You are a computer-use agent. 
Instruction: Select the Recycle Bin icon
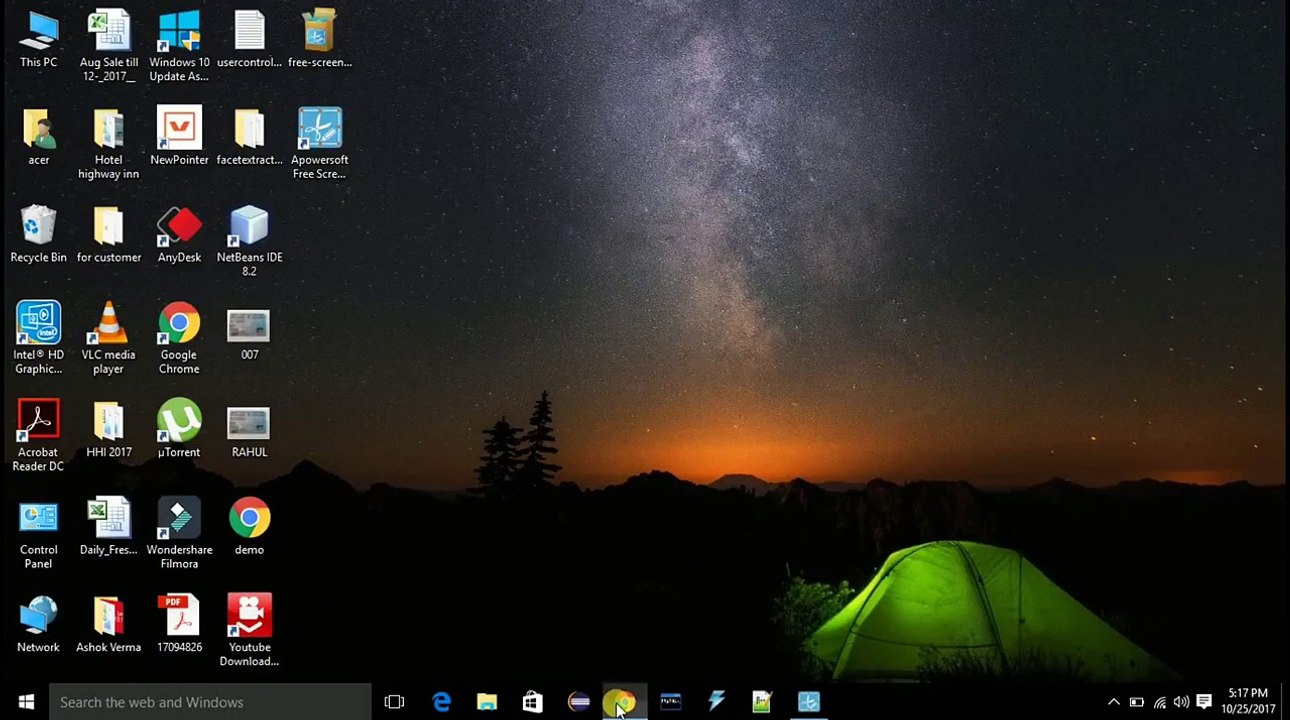38,234
